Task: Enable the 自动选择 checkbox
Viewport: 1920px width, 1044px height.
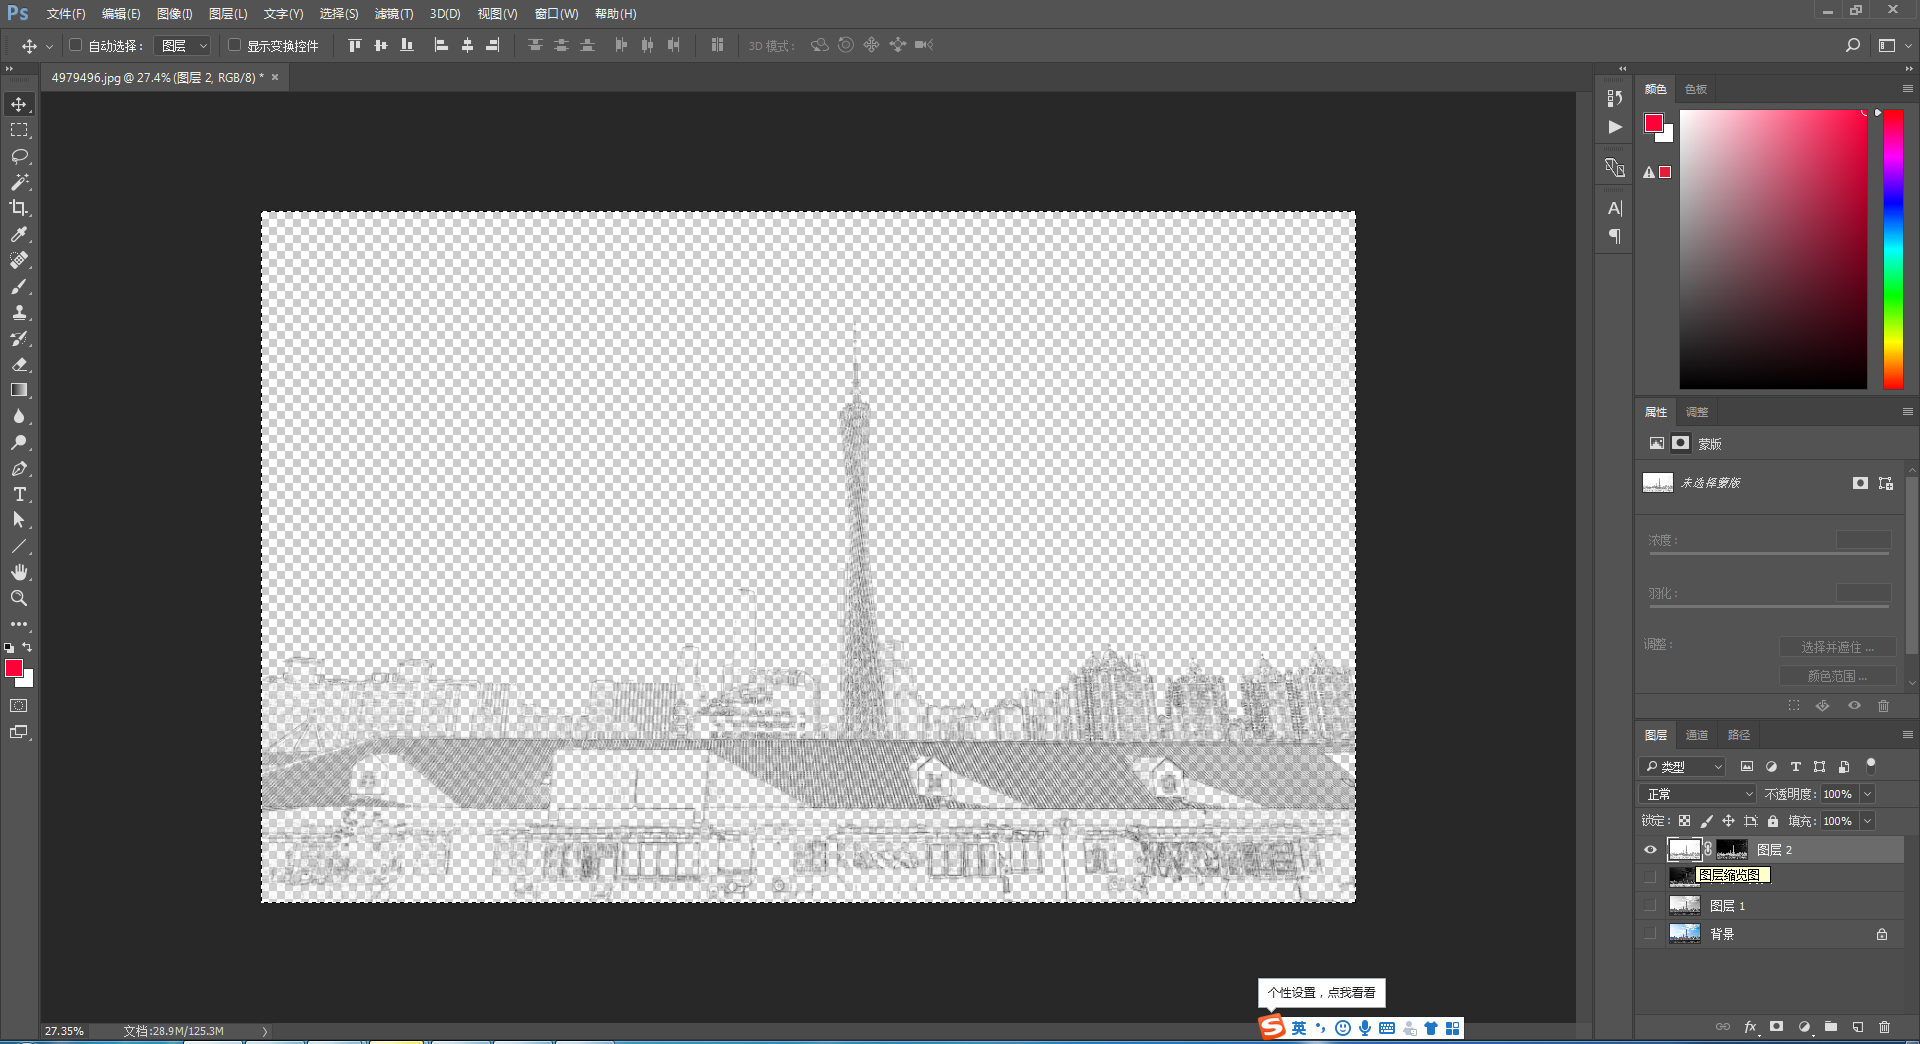Action: click(75, 45)
